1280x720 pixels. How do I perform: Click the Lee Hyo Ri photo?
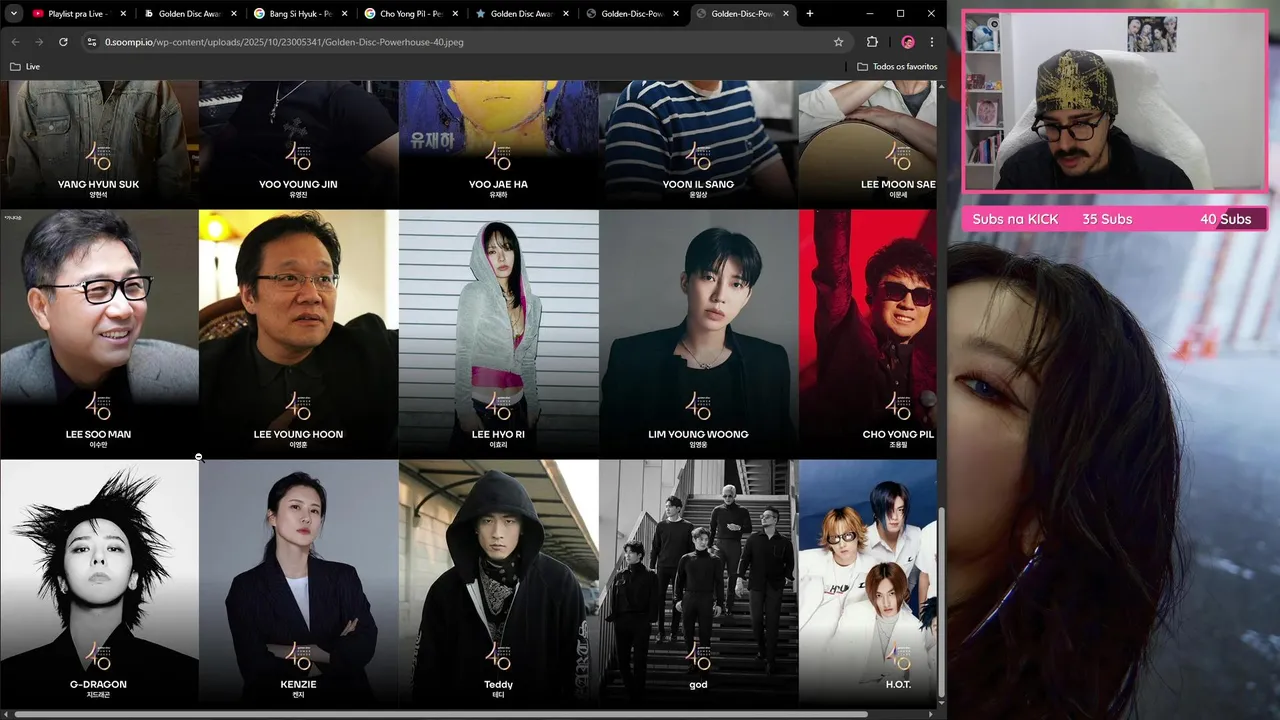[x=498, y=334]
